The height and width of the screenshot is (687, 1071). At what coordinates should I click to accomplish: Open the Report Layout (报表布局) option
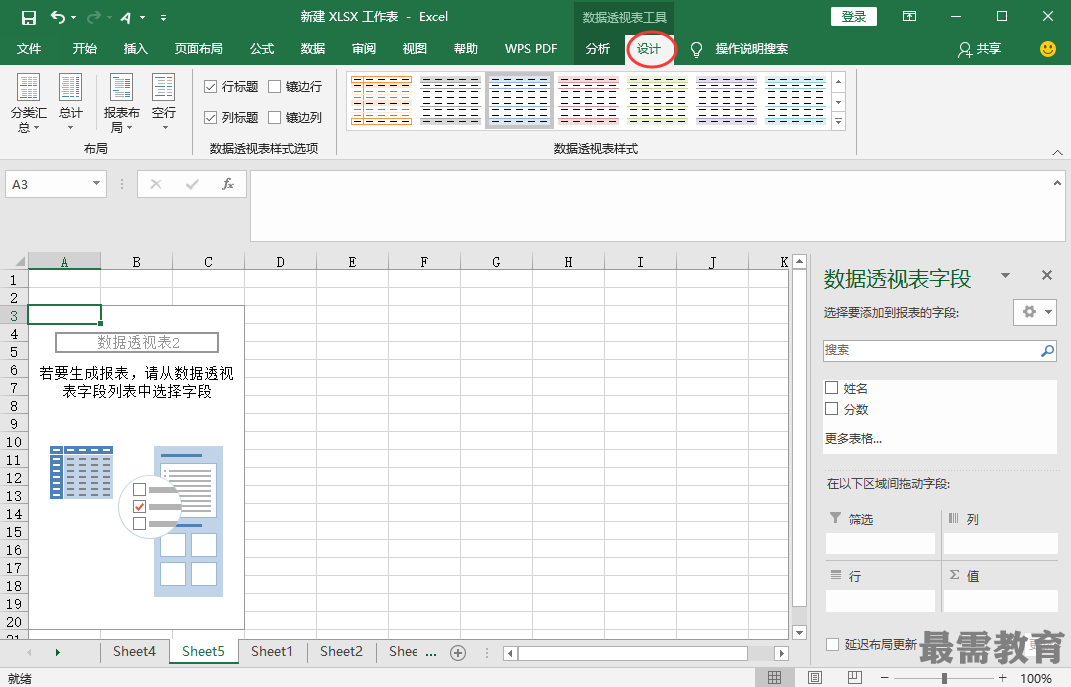[x=122, y=102]
